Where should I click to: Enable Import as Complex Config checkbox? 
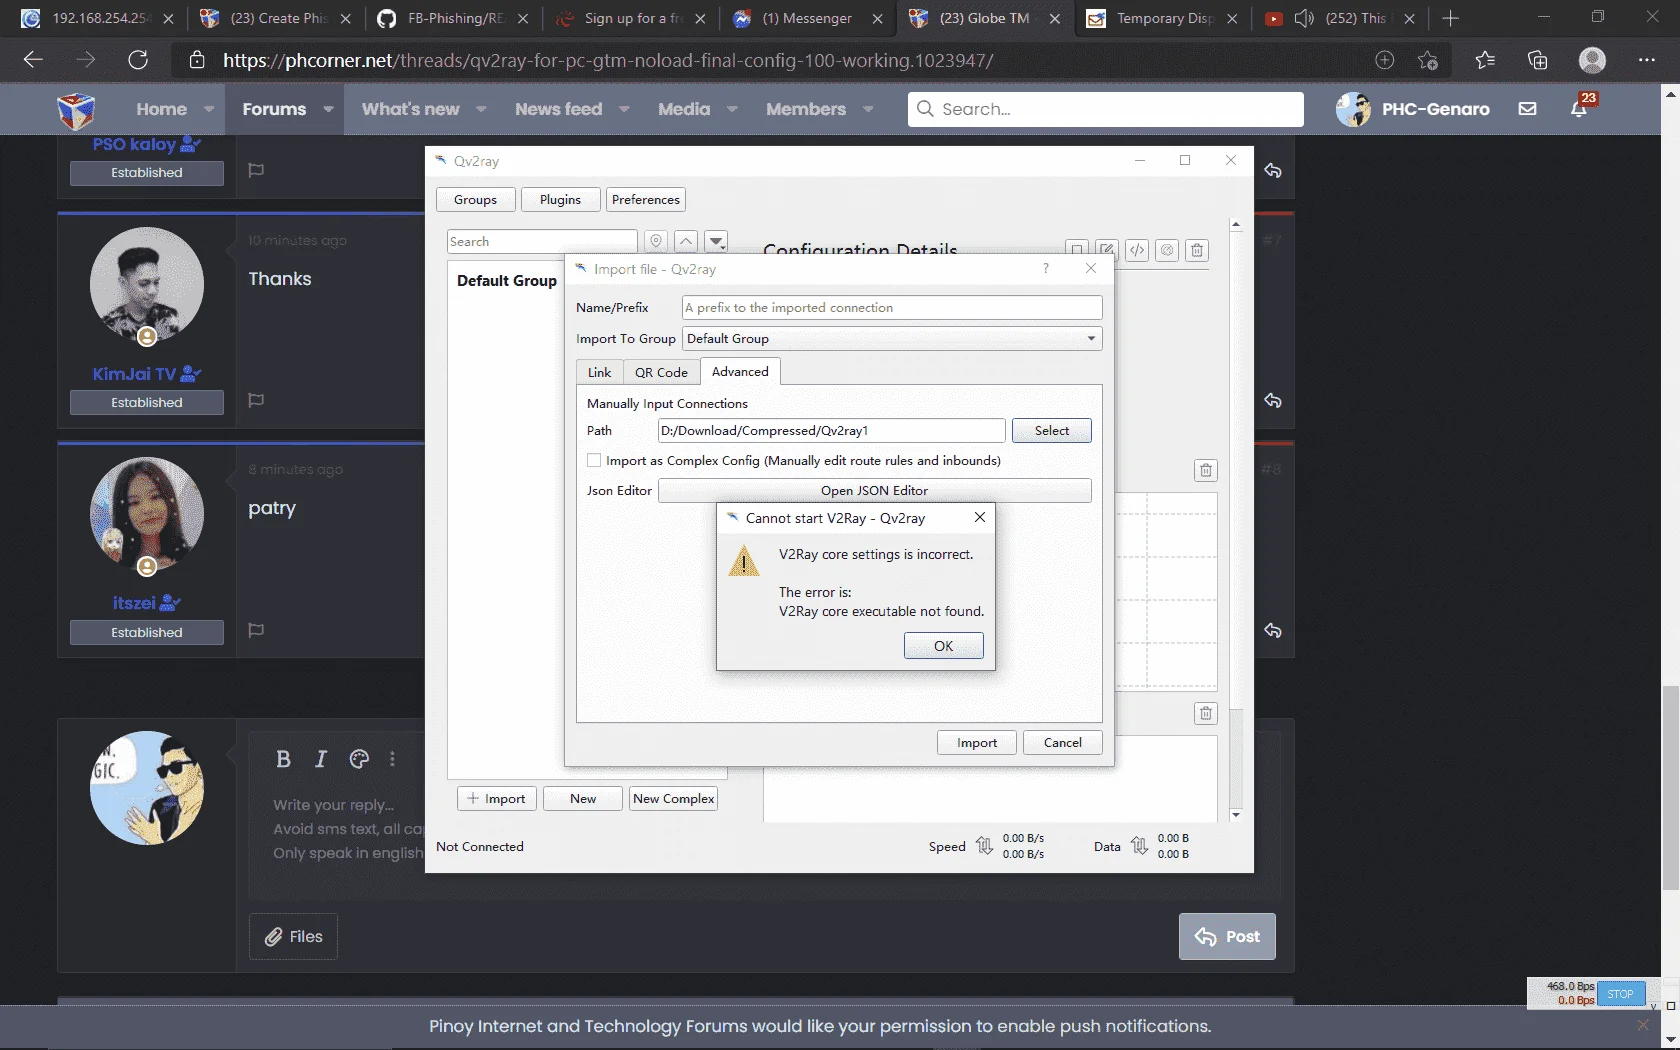[x=594, y=460]
